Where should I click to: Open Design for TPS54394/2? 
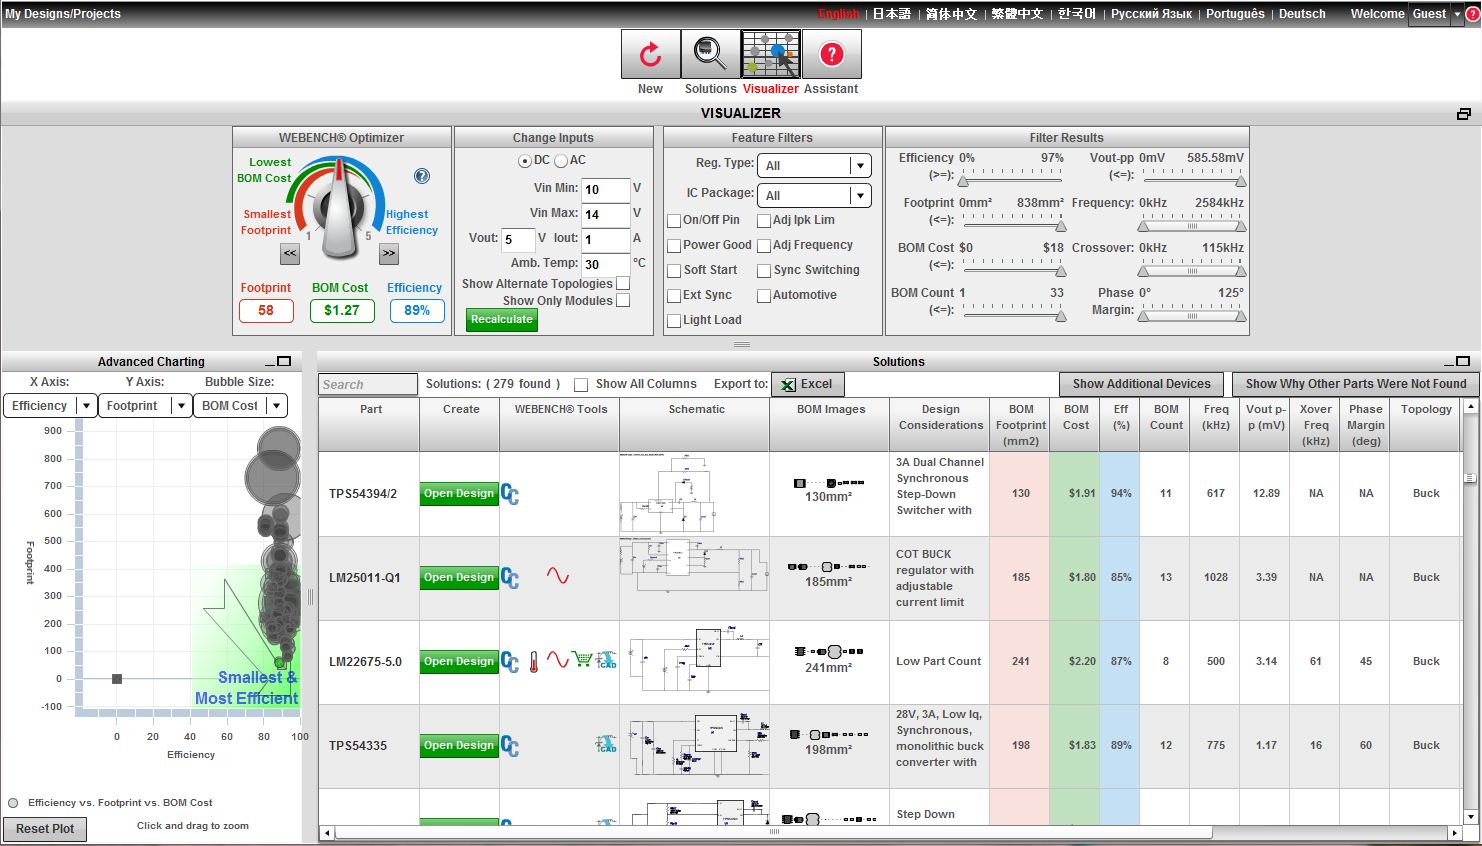(x=459, y=494)
